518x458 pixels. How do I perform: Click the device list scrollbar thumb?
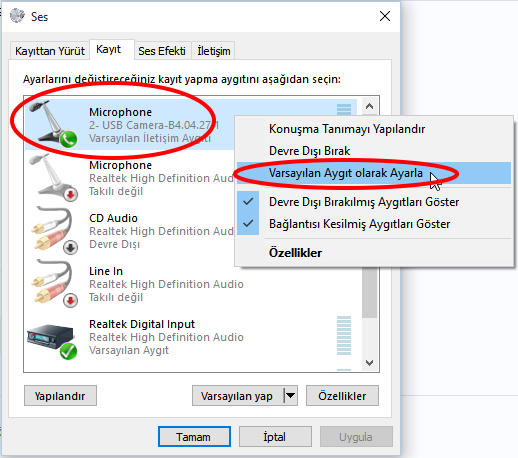pyautogui.click(x=369, y=292)
